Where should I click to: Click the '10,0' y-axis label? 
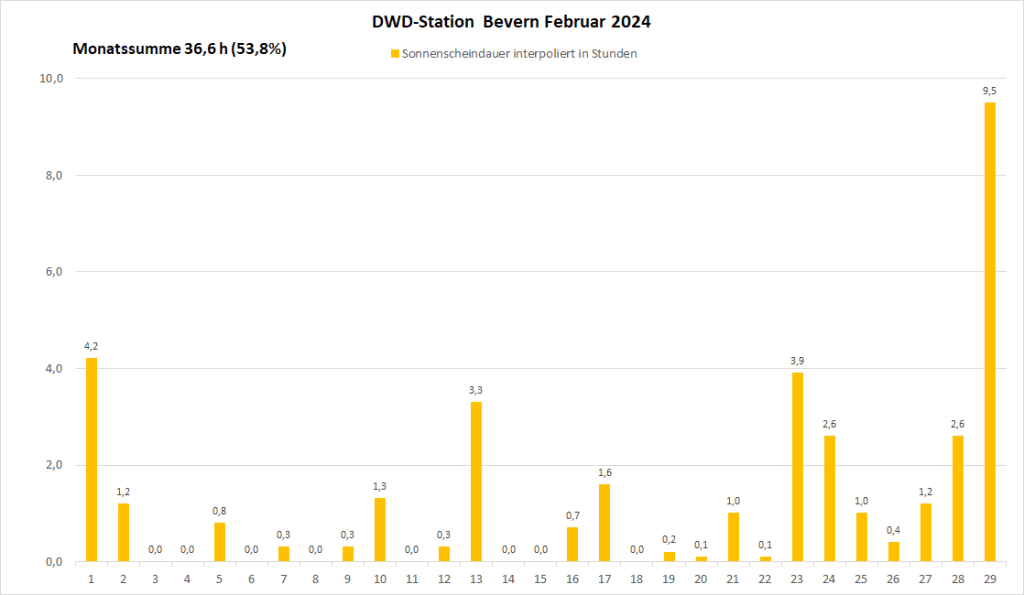pos(51,78)
